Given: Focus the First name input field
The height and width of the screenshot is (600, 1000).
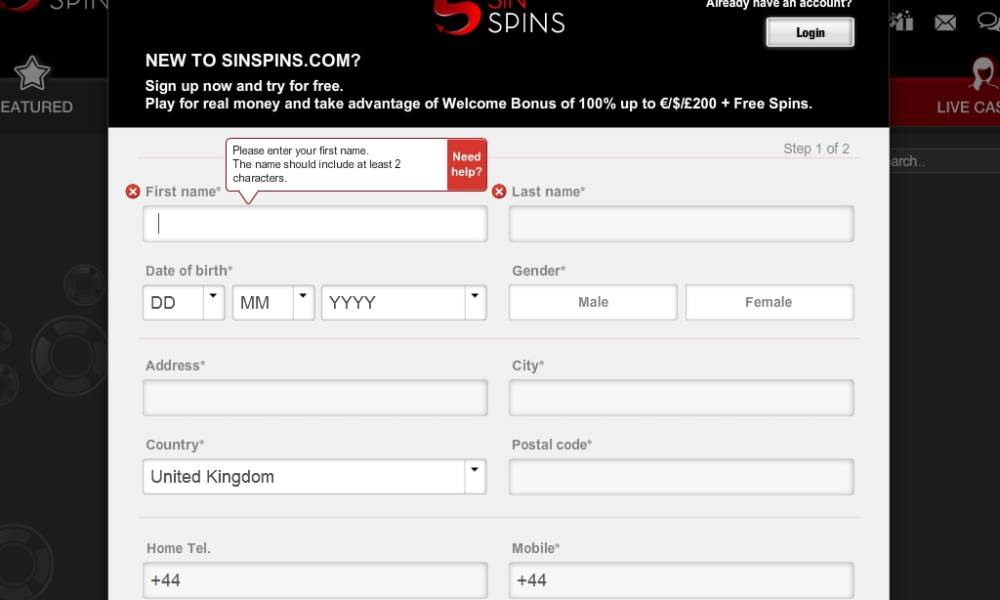Looking at the screenshot, I should [315, 224].
